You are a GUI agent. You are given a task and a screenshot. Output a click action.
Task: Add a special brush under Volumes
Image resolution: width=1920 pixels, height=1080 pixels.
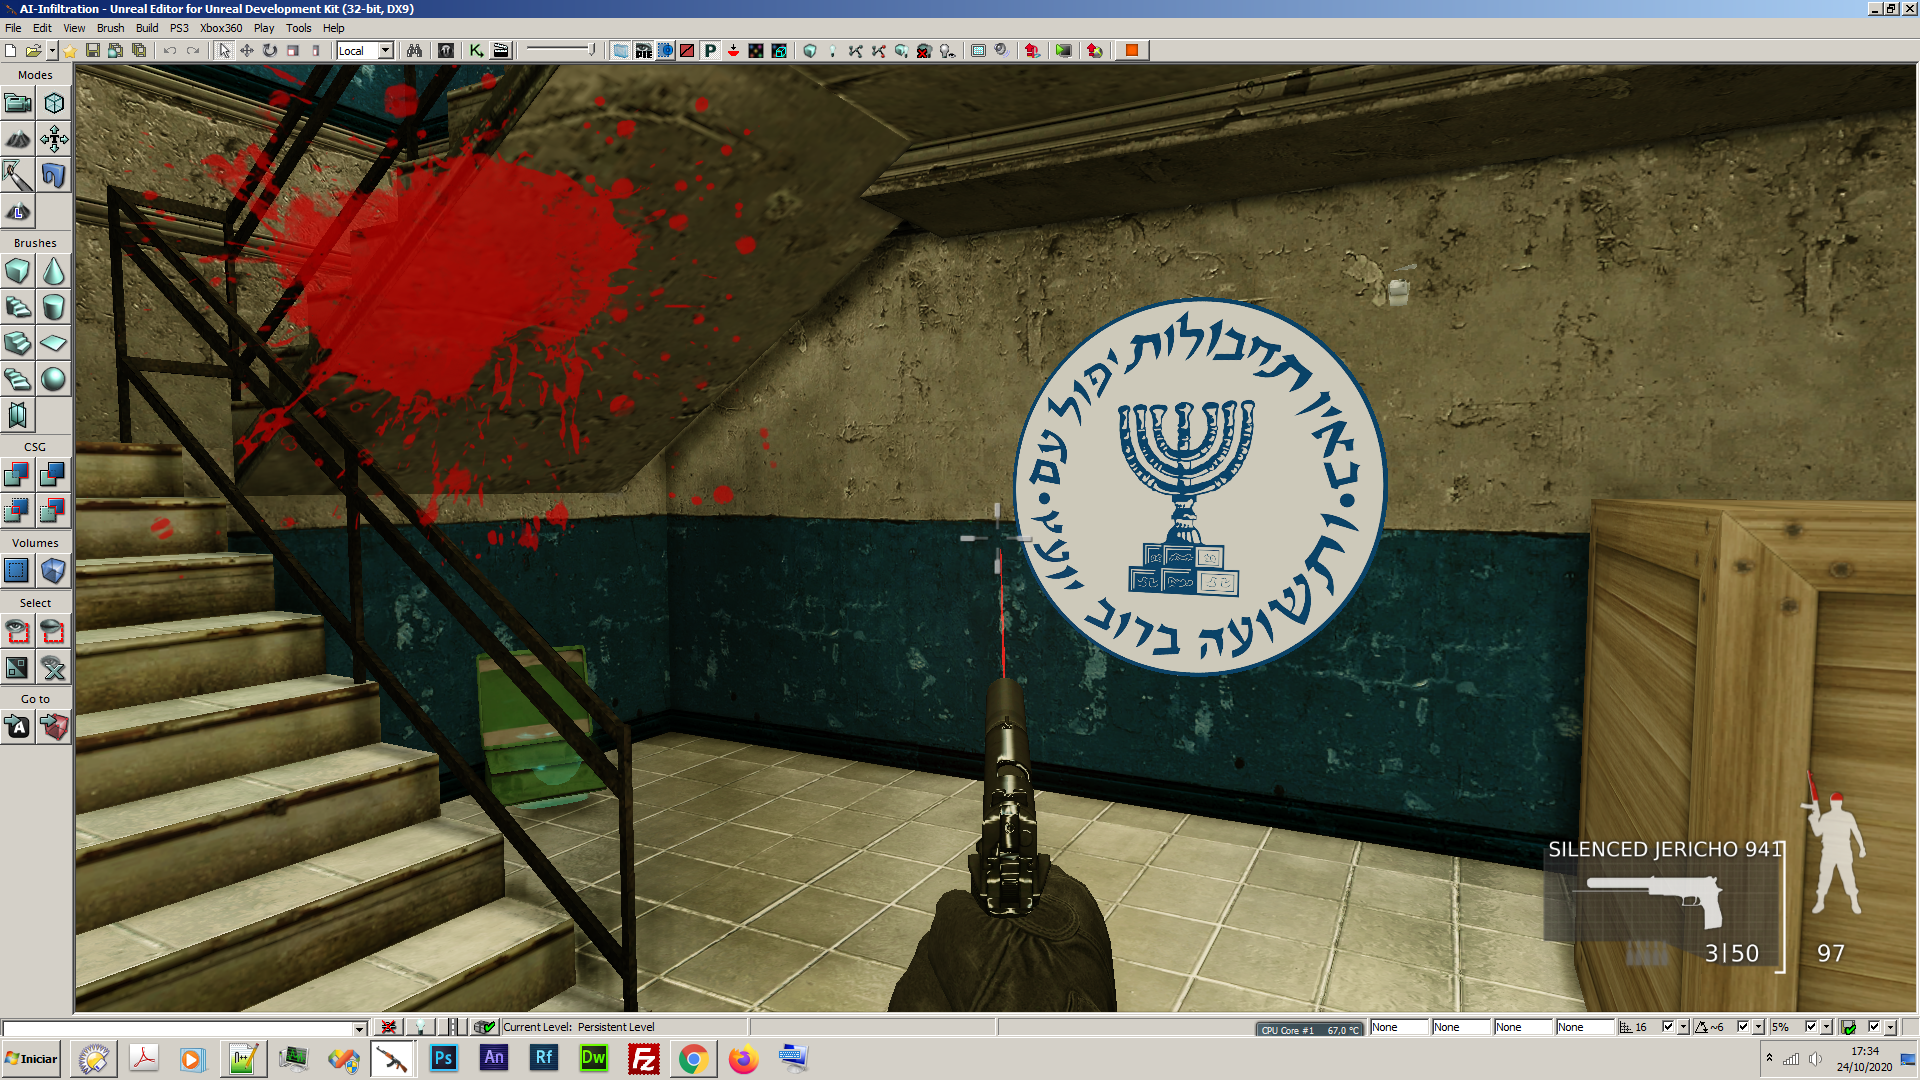click(x=18, y=571)
